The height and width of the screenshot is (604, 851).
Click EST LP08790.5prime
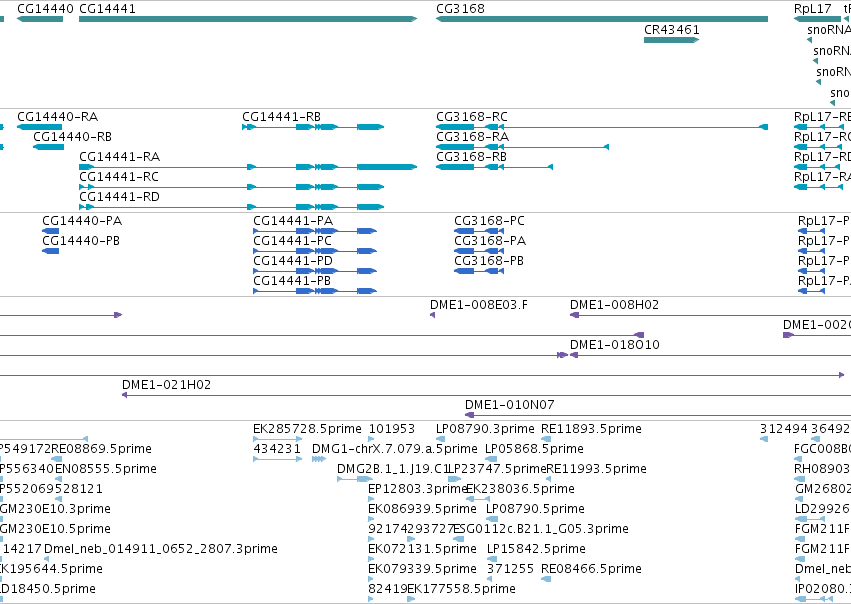[x=535, y=509]
